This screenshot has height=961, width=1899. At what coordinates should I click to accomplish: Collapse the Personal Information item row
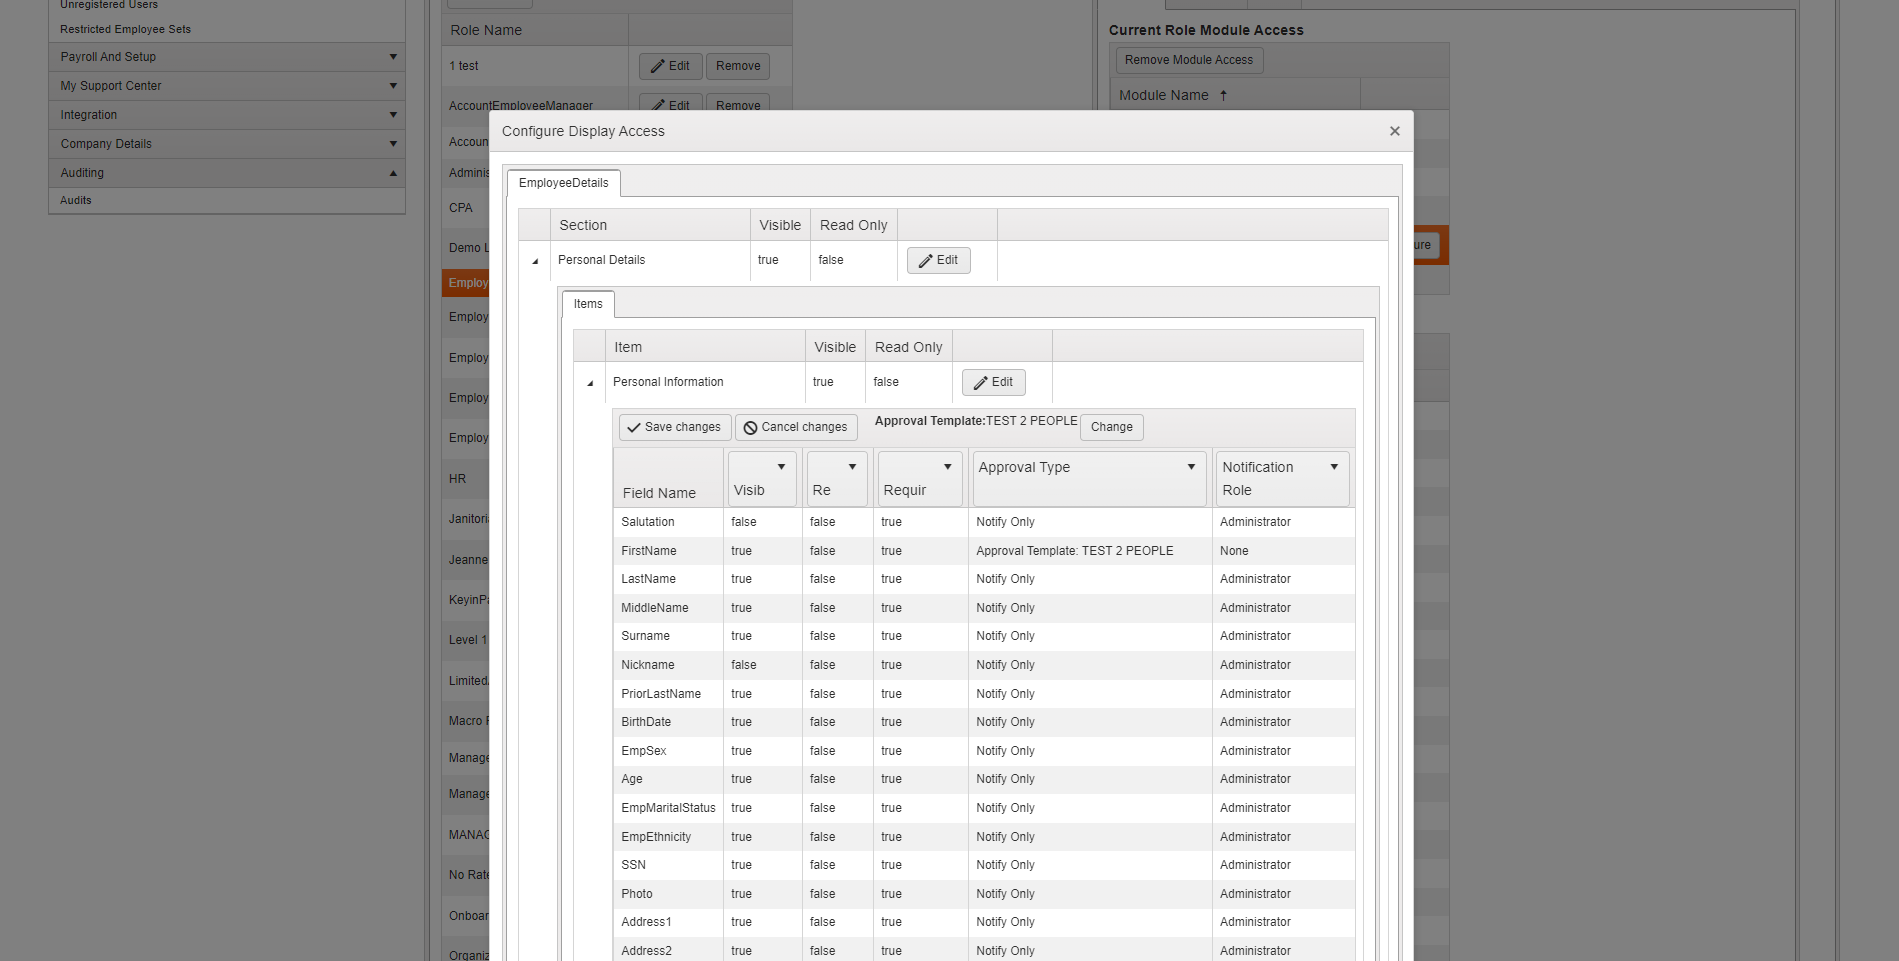click(x=590, y=383)
